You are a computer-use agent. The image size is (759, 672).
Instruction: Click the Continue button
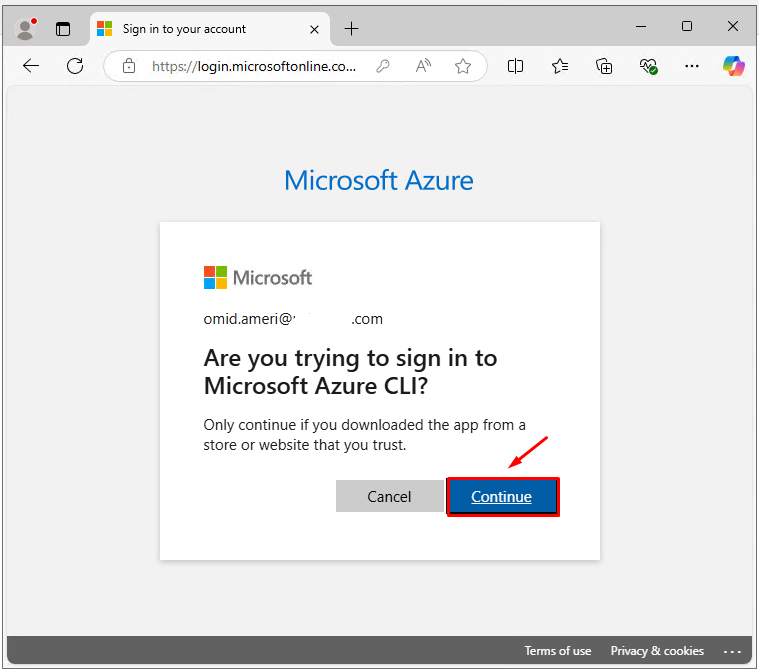coord(503,497)
